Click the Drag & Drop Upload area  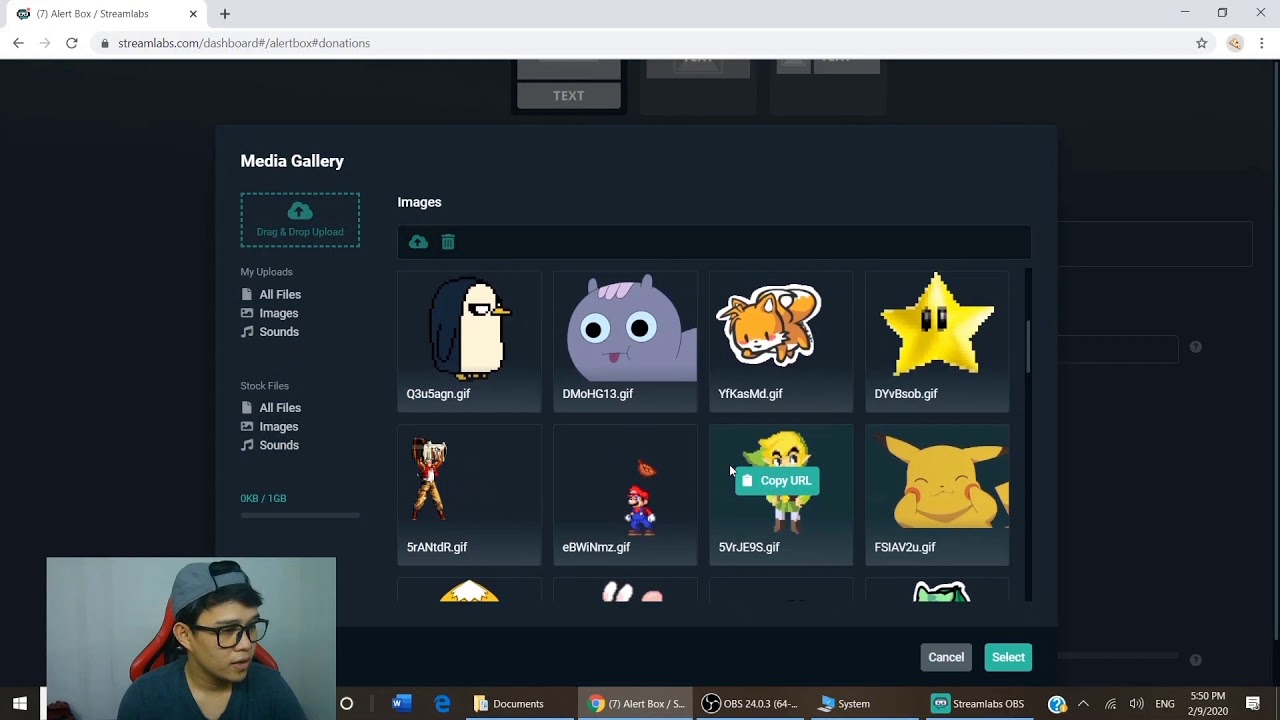point(300,220)
